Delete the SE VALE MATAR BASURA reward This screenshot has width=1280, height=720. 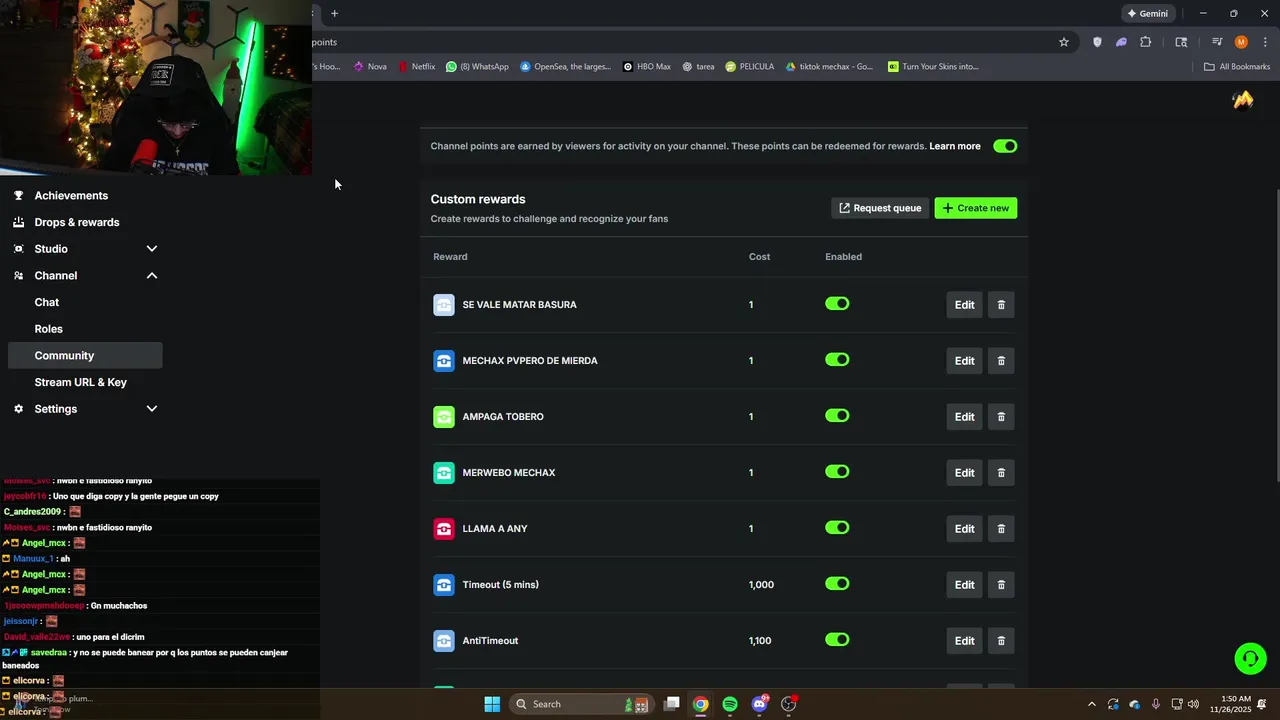click(x=1001, y=305)
